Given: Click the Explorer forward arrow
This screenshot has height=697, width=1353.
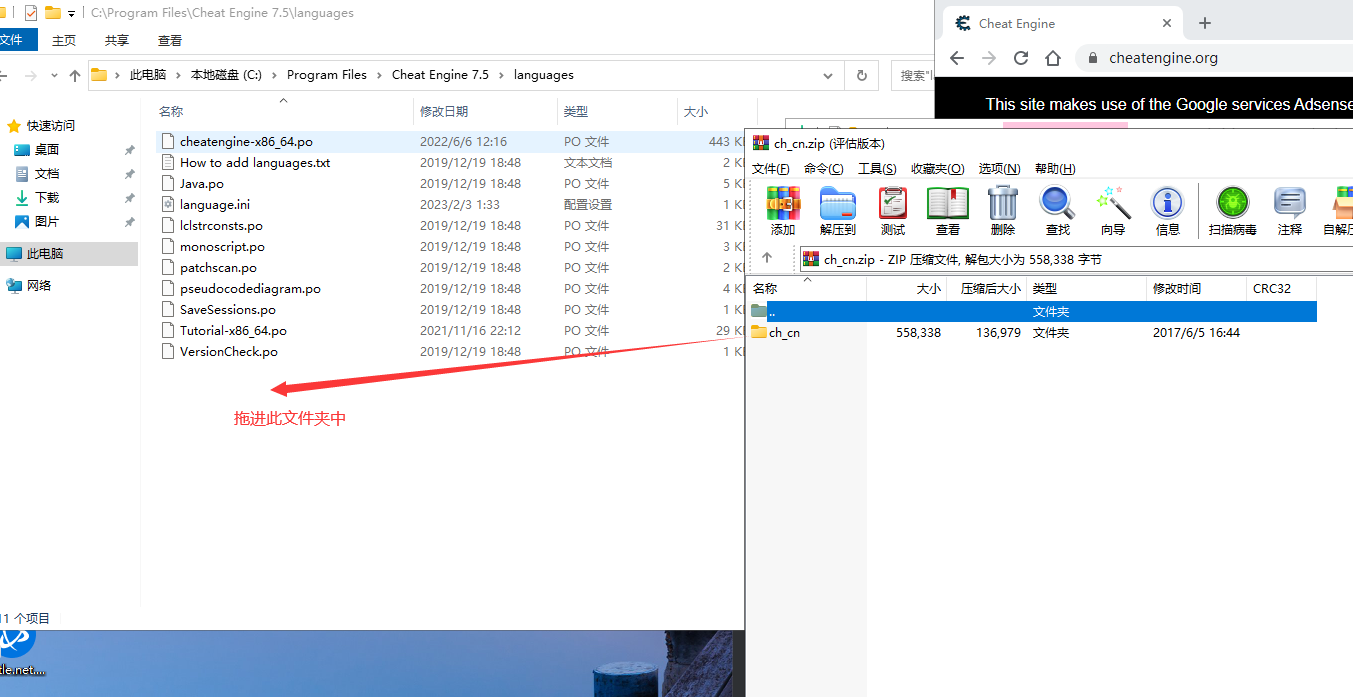Looking at the screenshot, I should tap(30, 75).
